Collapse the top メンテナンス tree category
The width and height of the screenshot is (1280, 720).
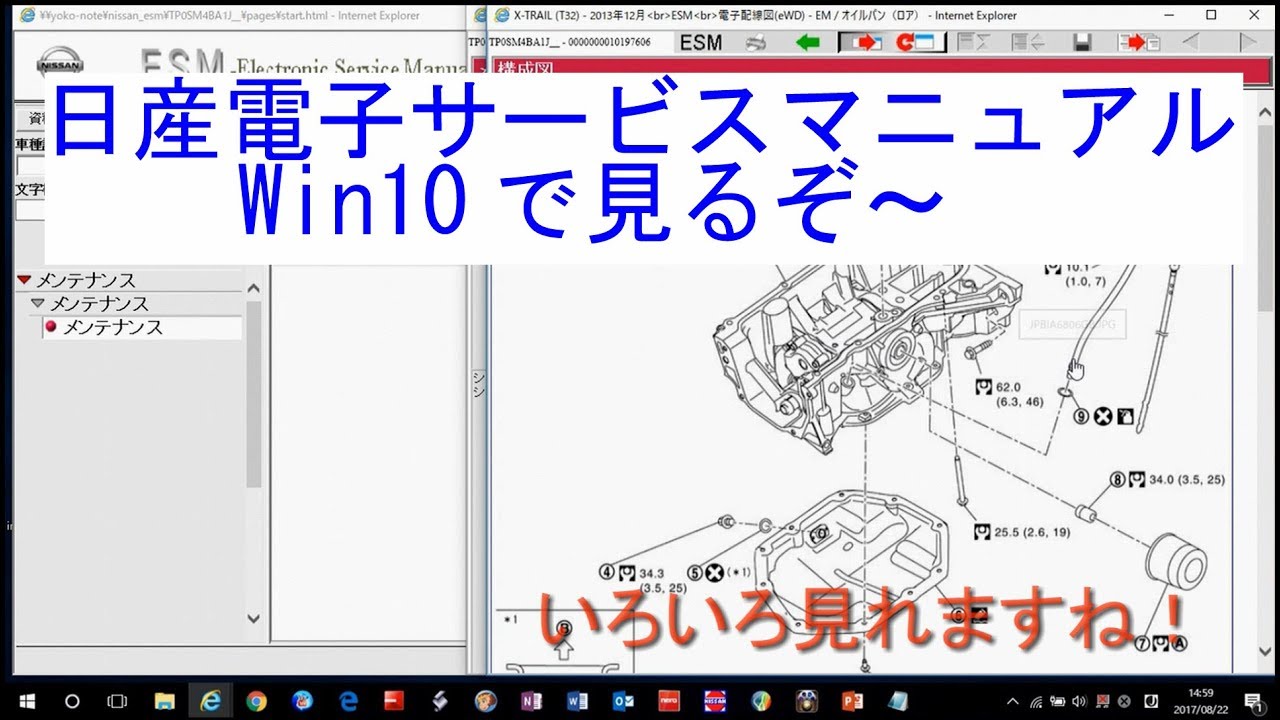24,280
